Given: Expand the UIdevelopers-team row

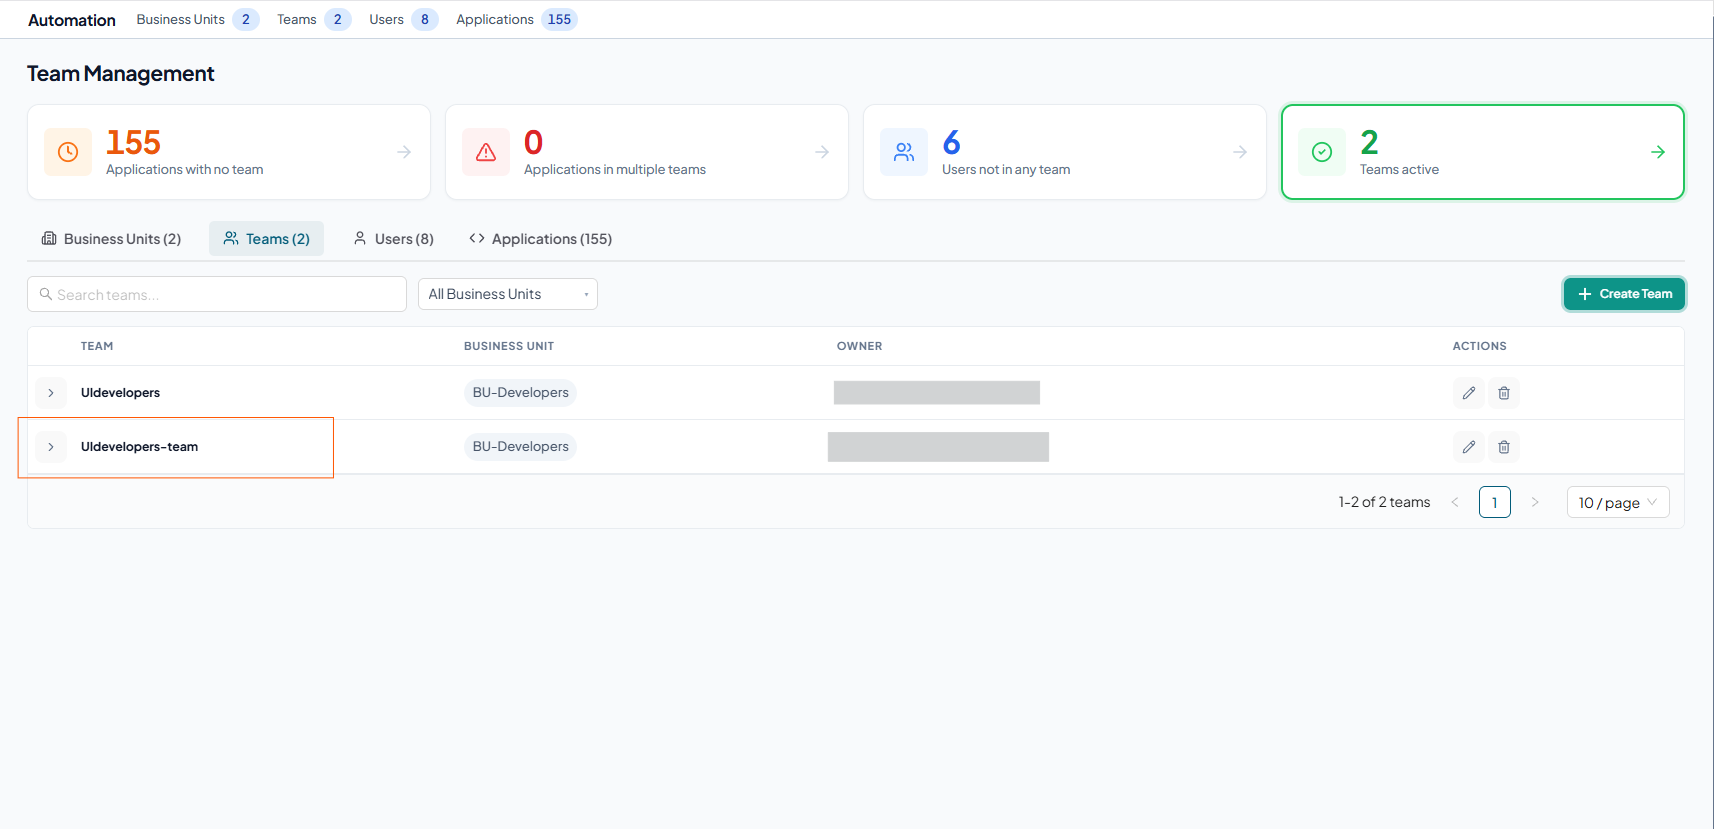Looking at the screenshot, I should click(51, 447).
